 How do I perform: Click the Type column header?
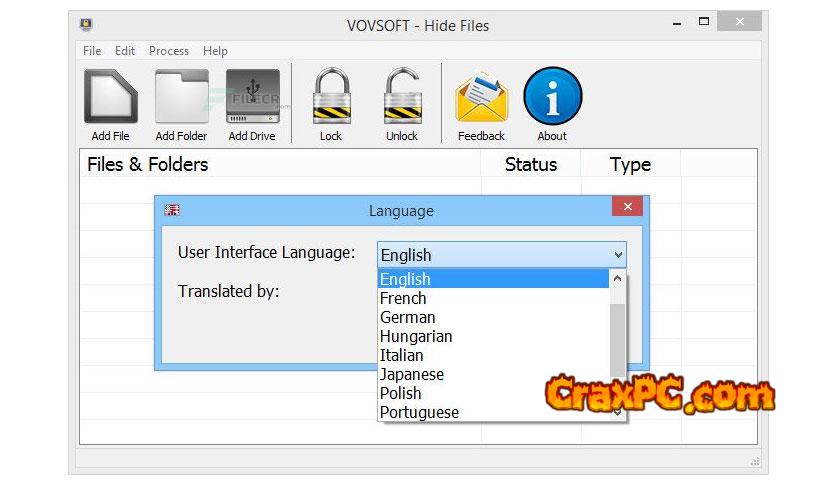coord(630,164)
